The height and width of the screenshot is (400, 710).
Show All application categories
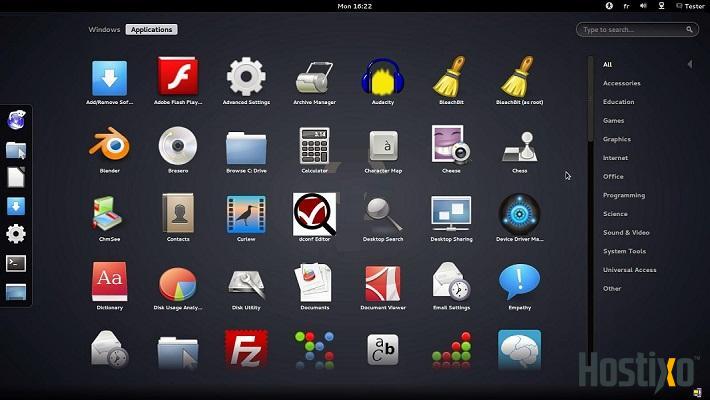tap(607, 65)
